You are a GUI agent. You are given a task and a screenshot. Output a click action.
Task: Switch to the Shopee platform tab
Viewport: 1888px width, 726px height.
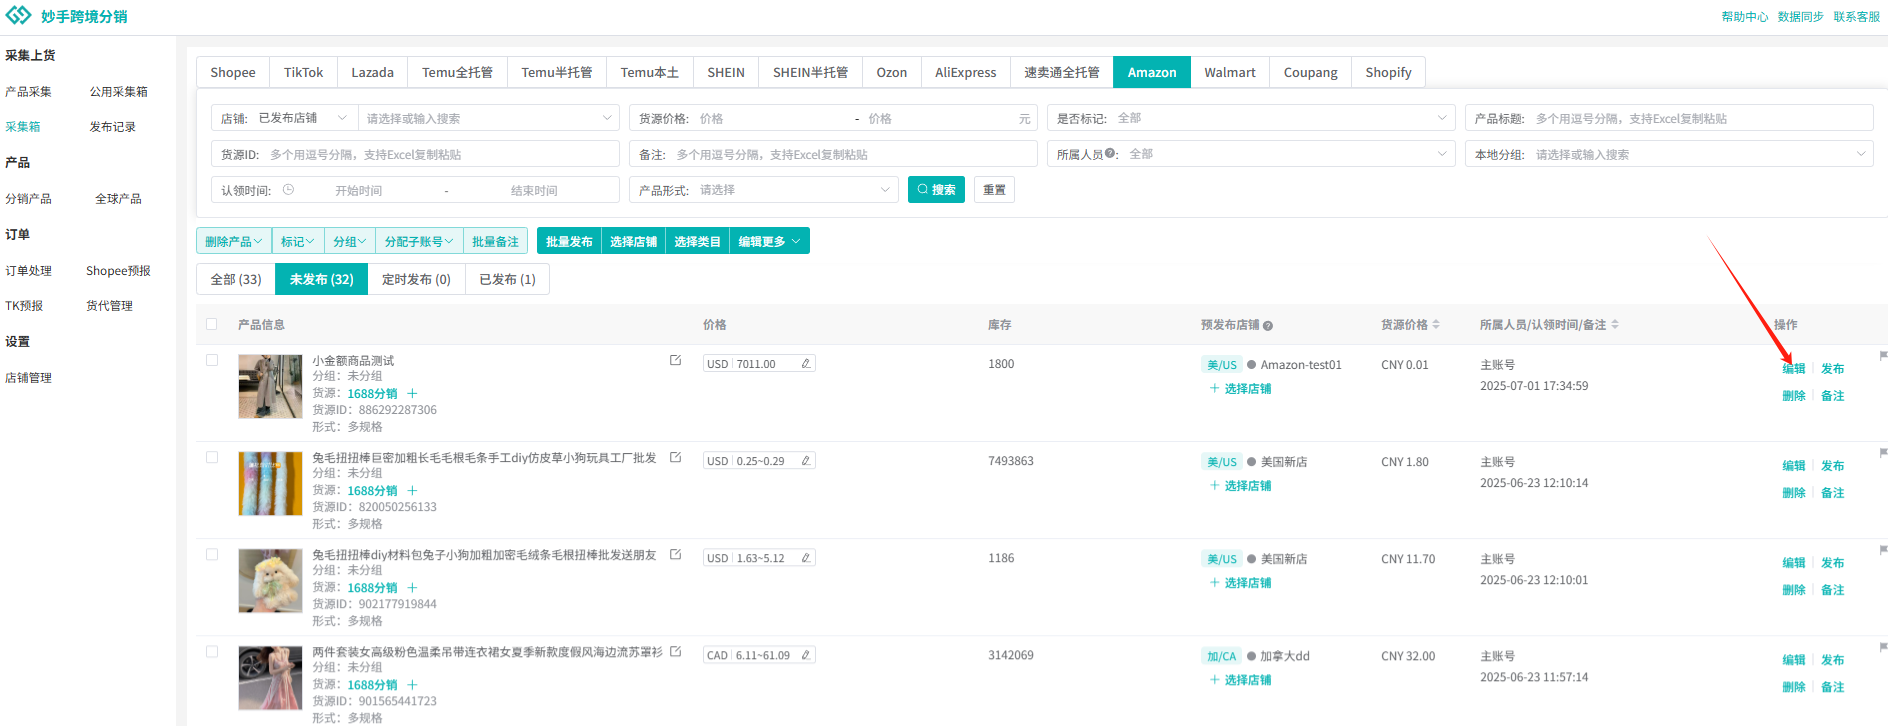[233, 72]
